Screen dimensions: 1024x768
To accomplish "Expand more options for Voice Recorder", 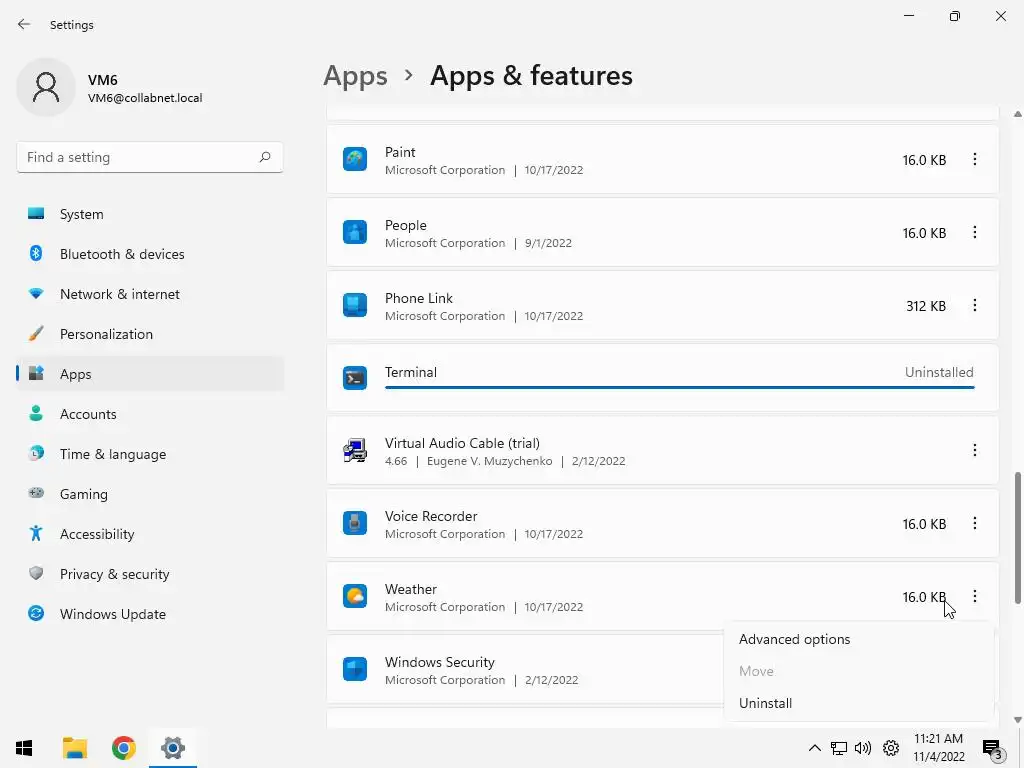I will point(975,524).
